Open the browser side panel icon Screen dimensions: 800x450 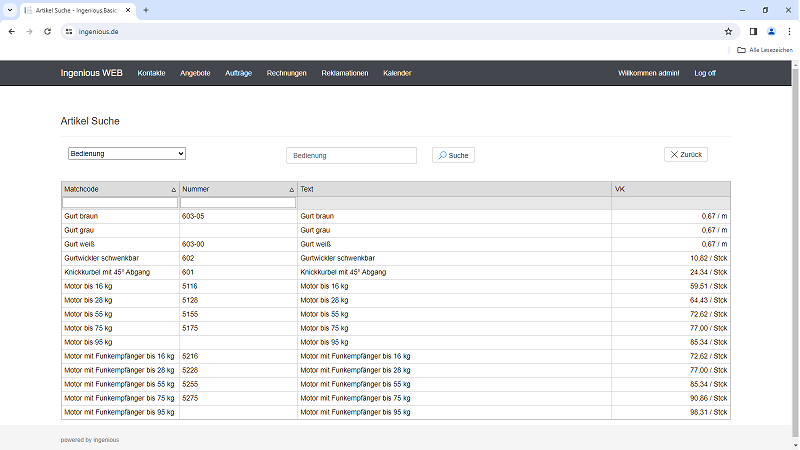753,32
